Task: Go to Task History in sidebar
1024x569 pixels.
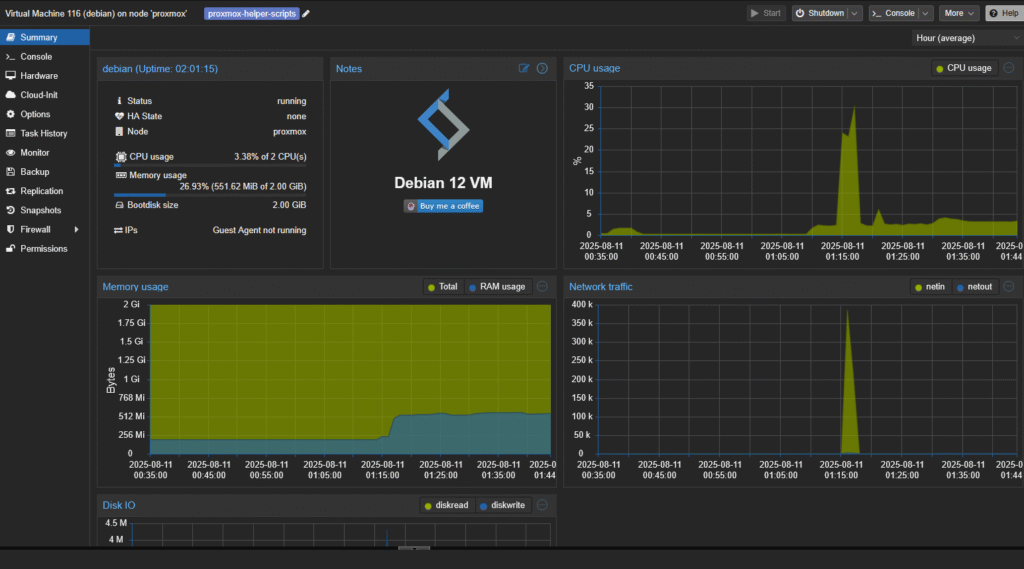Action: tap(43, 133)
